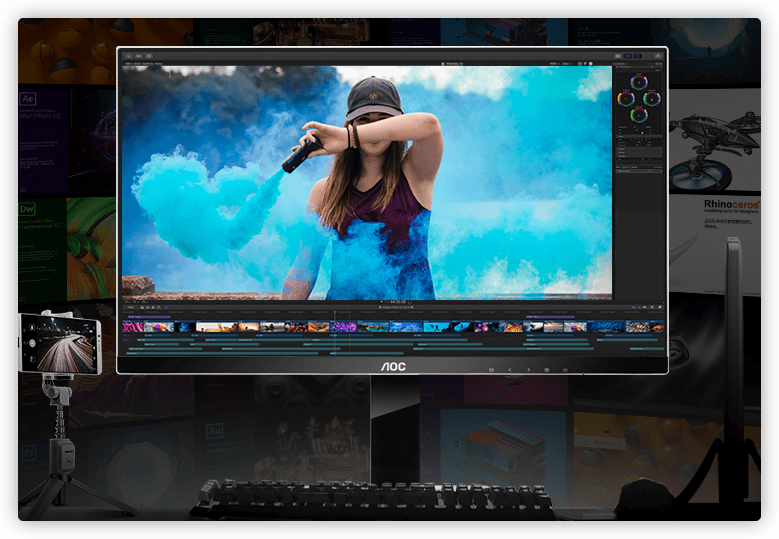This screenshot has height=539, width=779.
Task: Click the Rhinoceros tile in the background
Action: (714, 243)
